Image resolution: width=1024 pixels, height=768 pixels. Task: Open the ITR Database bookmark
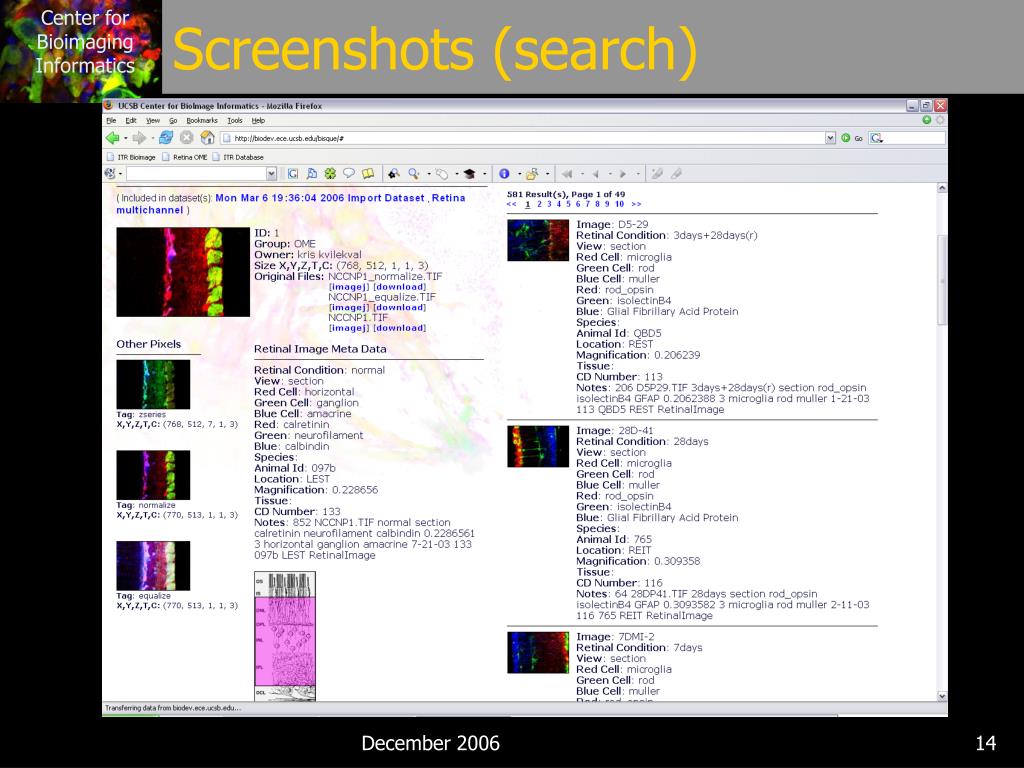(x=238, y=157)
